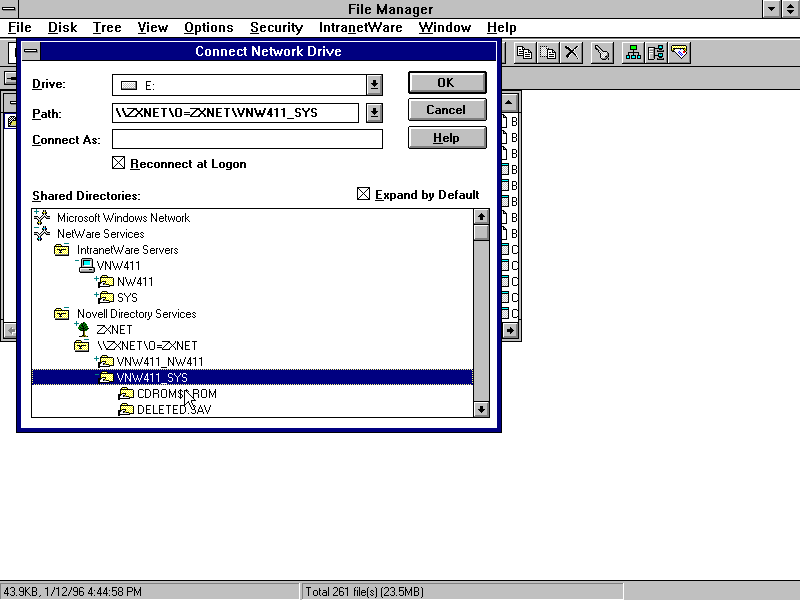Click the drive icon in Drive field
This screenshot has width=800, height=600.
(129, 85)
